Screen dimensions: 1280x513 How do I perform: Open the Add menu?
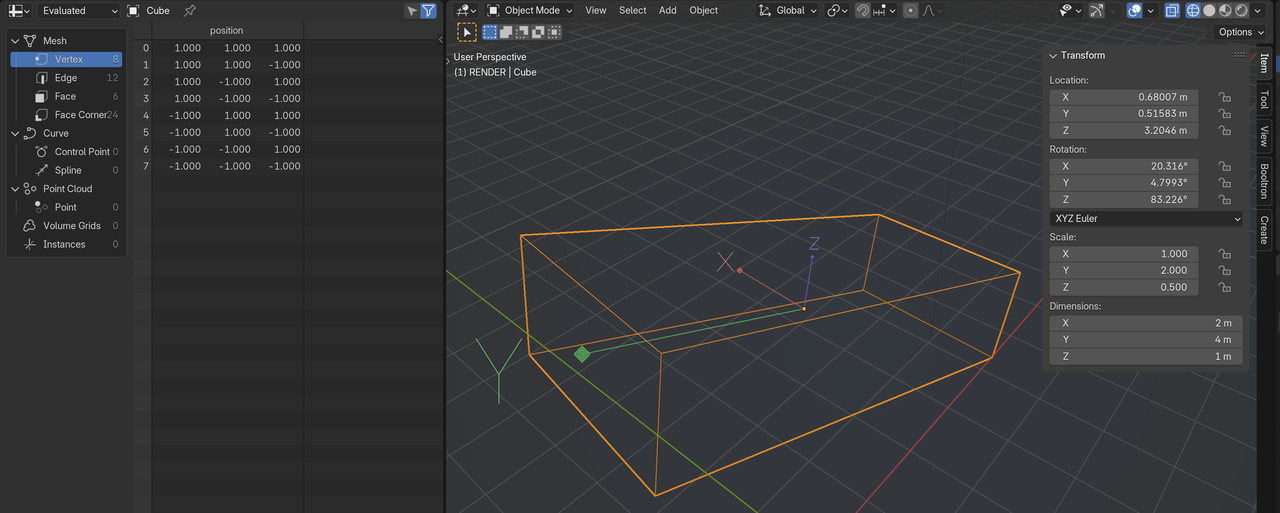coord(667,11)
